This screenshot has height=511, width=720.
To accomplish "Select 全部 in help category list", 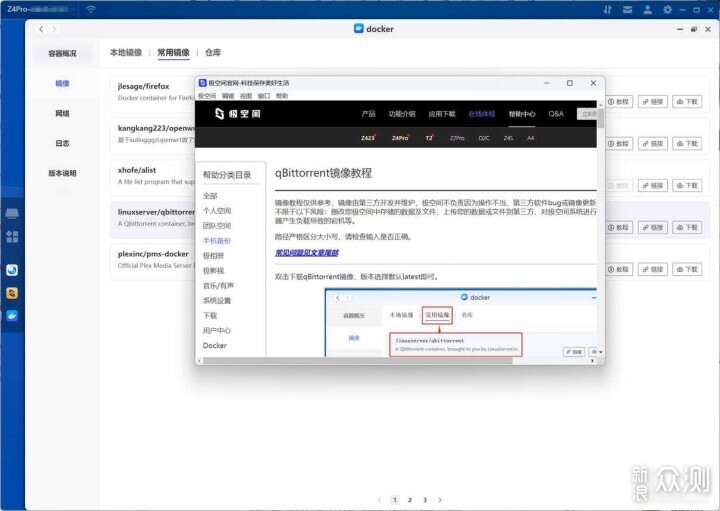I will [x=210, y=196].
